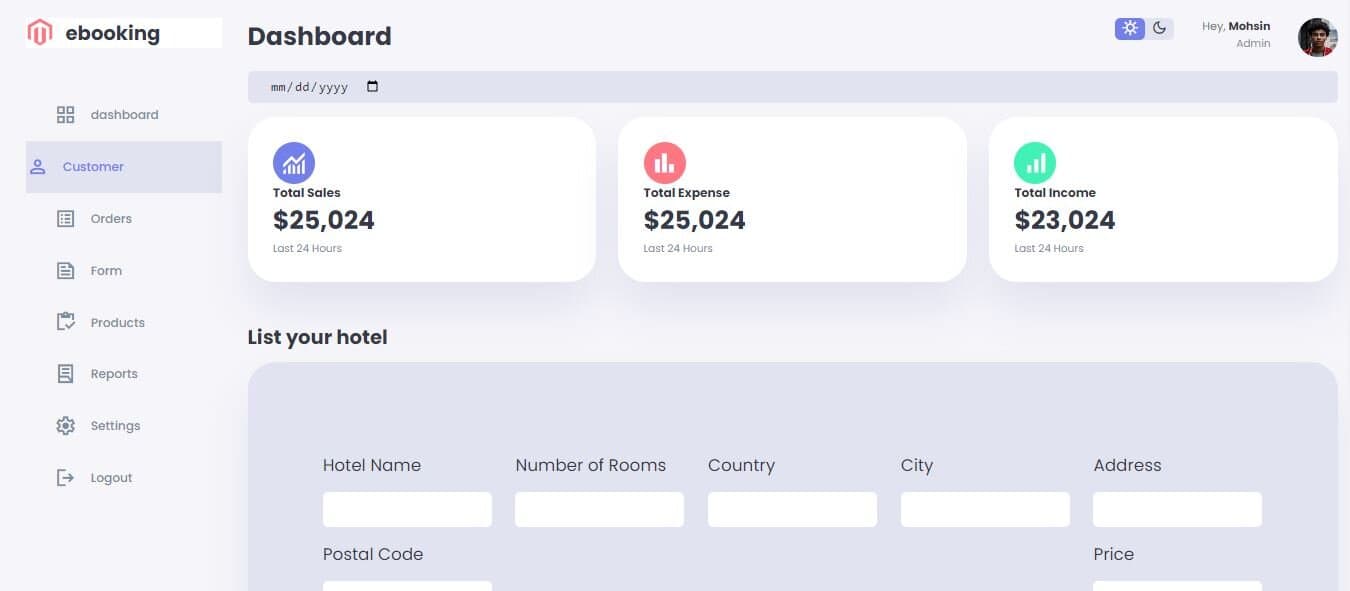Switch to dark mode moon toggle
The width and height of the screenshot is (1350, 591).
point(1160,28)
